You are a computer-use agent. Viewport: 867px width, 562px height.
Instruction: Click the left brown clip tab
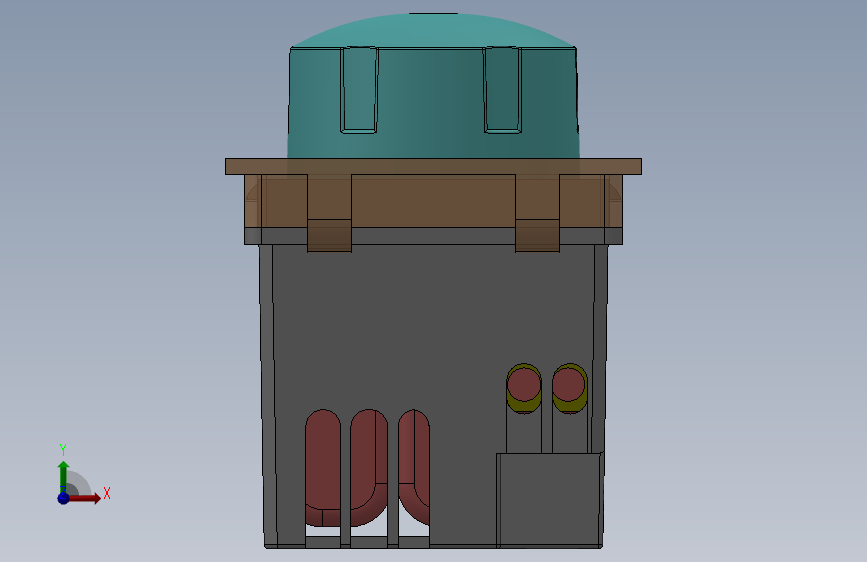click(329, 213)
